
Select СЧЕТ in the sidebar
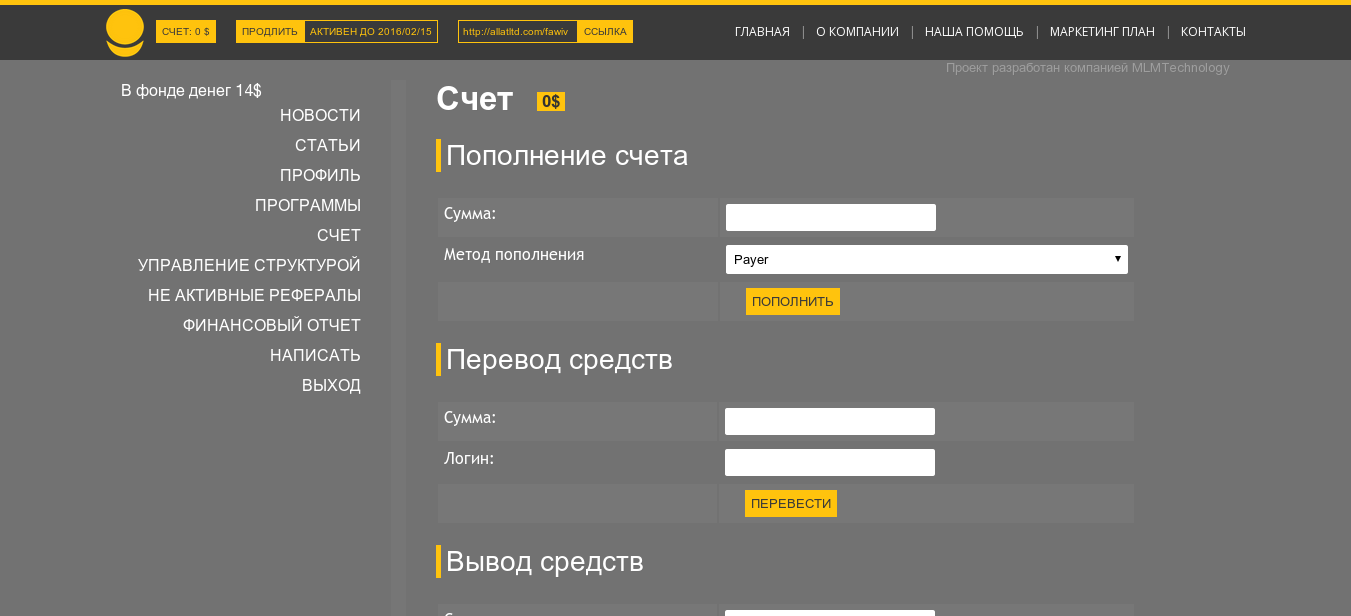point(339,236)
